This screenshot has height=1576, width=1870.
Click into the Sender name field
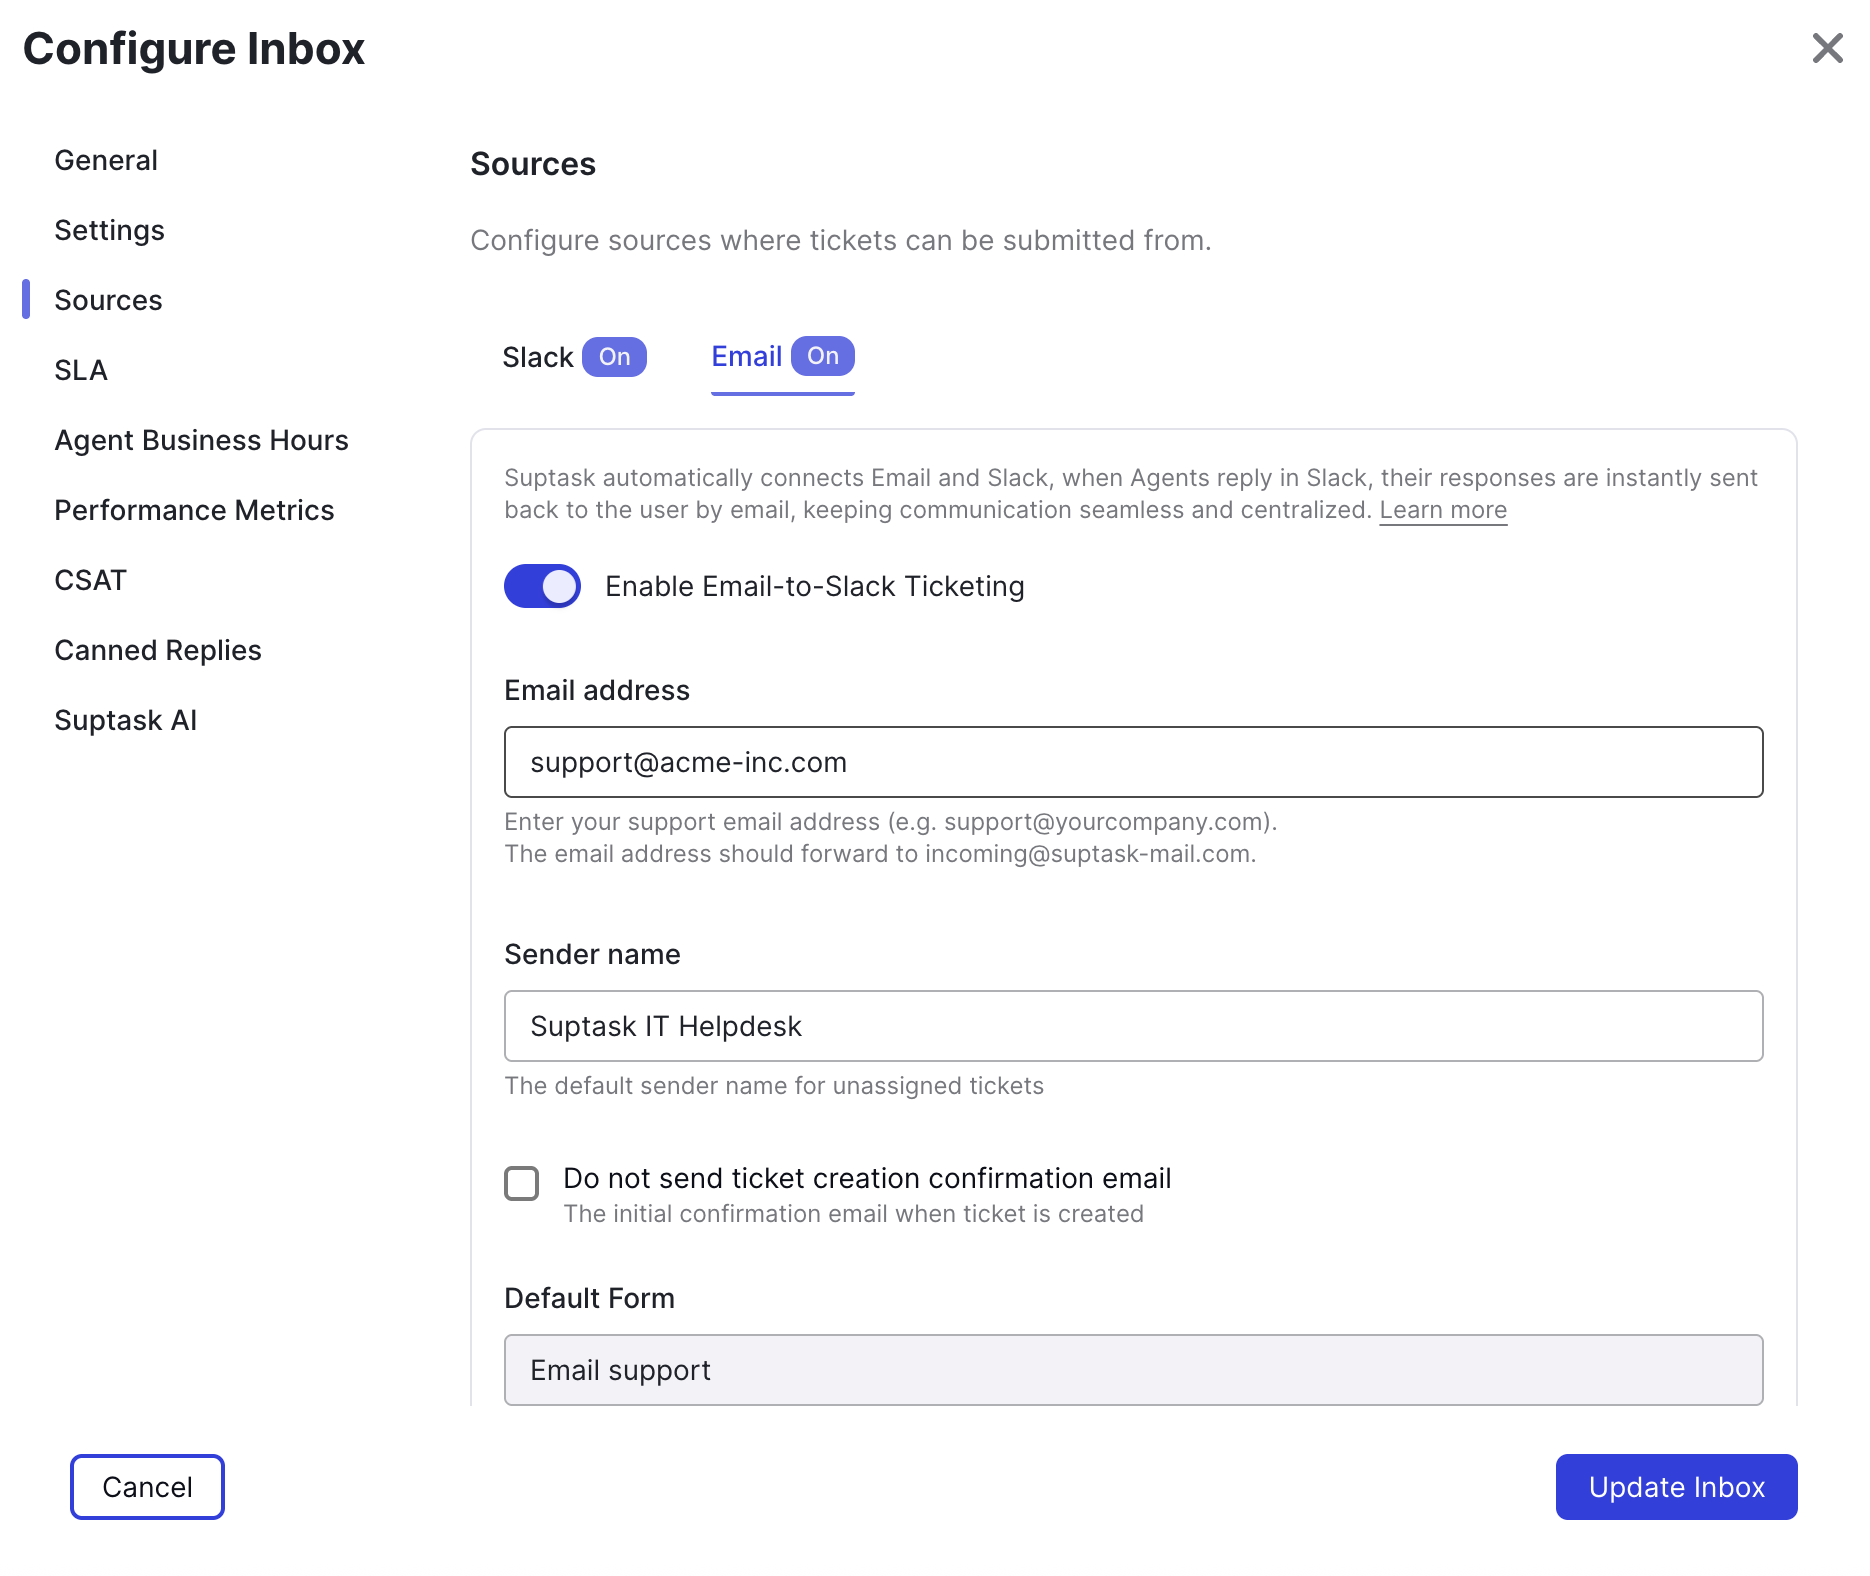(1132, 1026)
